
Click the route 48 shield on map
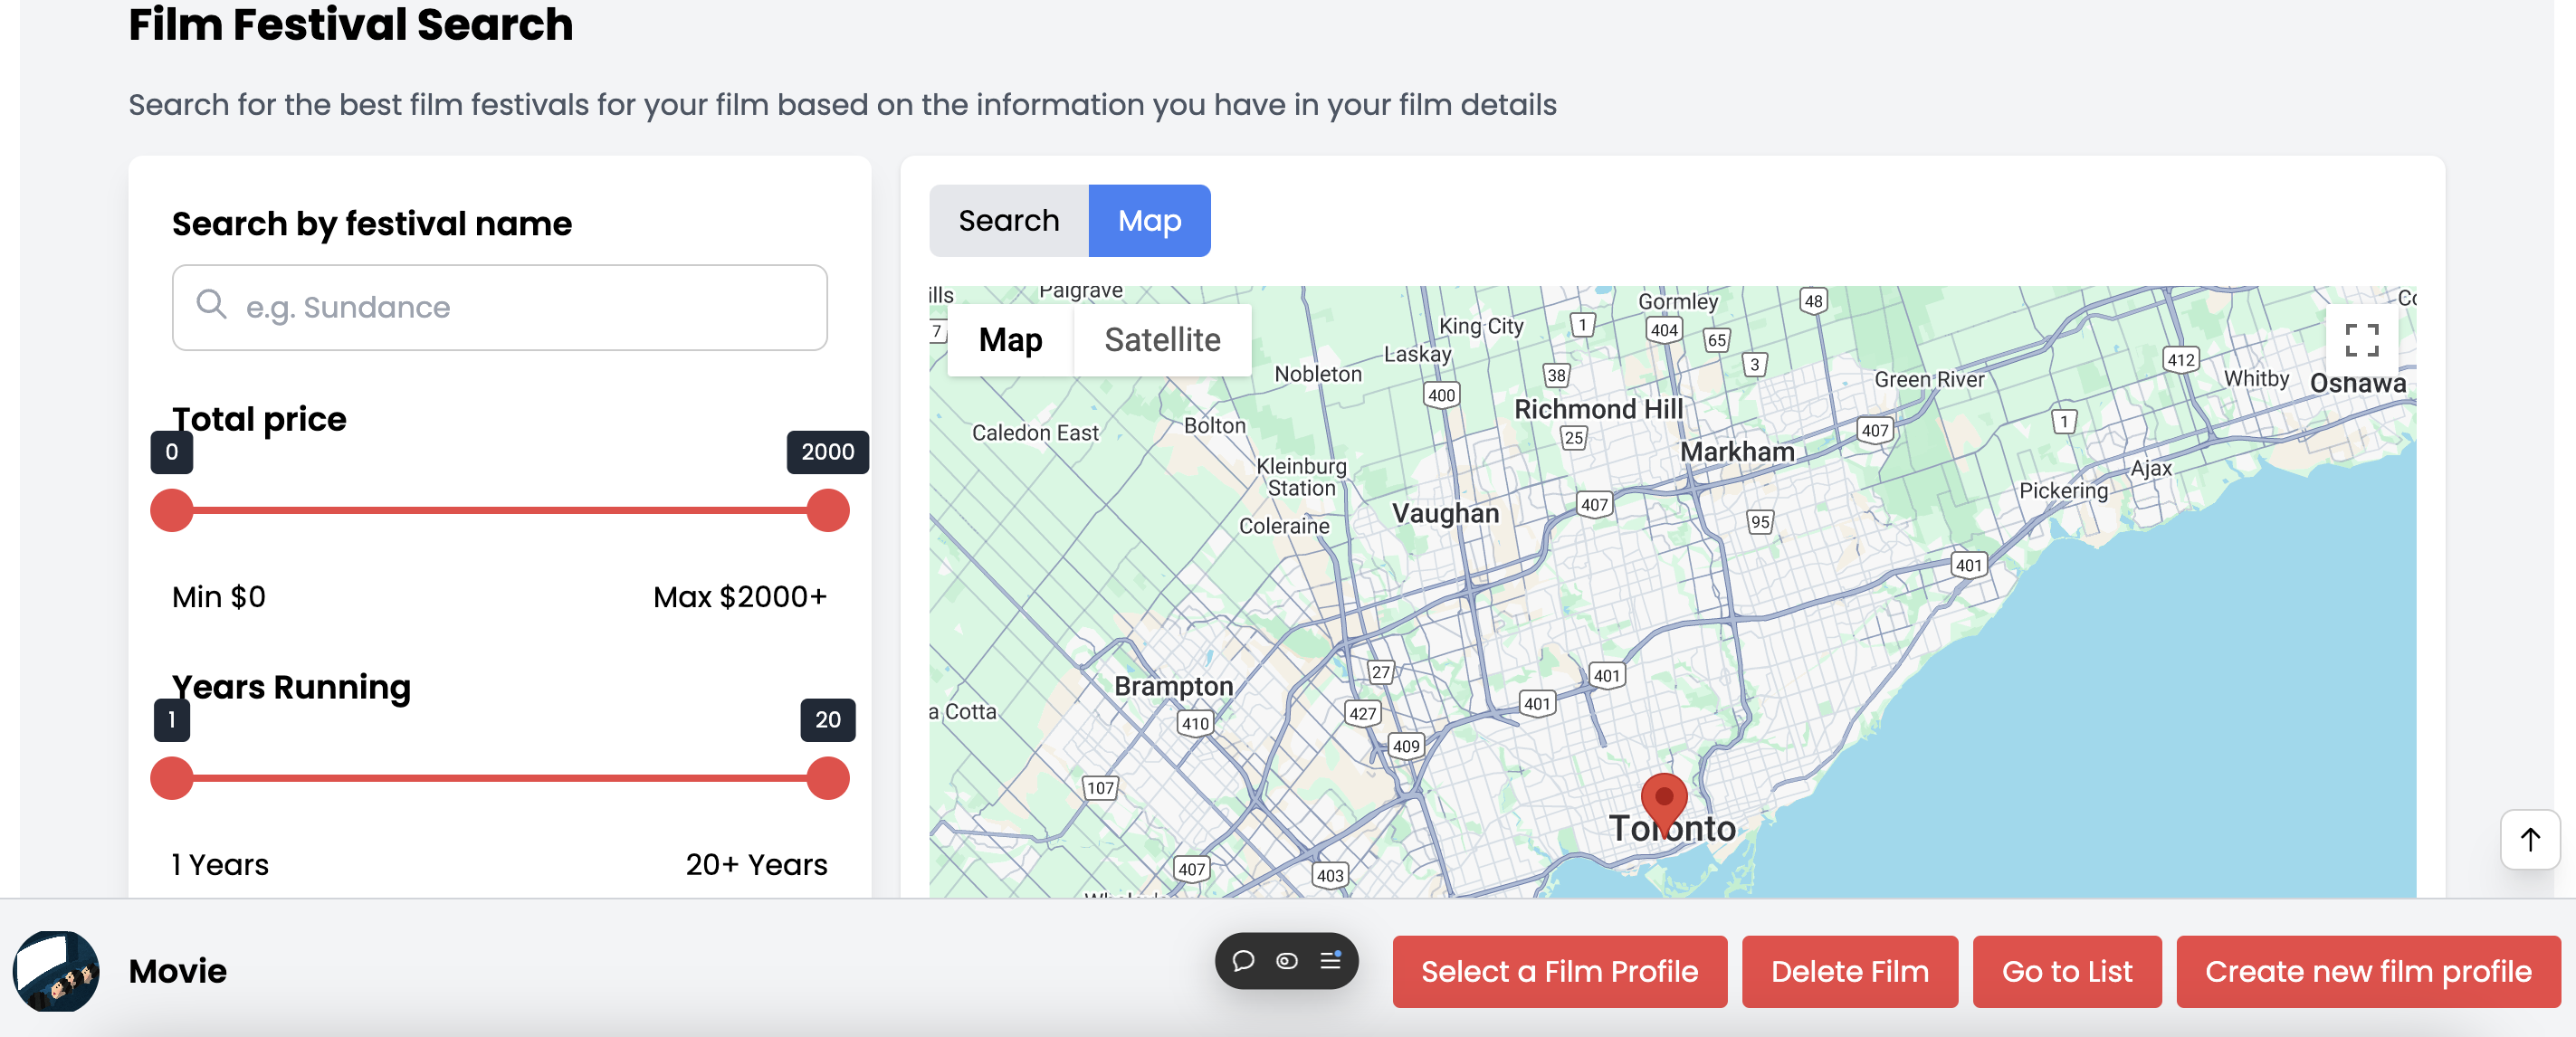pyautogui.click(x=1813, y=301)
